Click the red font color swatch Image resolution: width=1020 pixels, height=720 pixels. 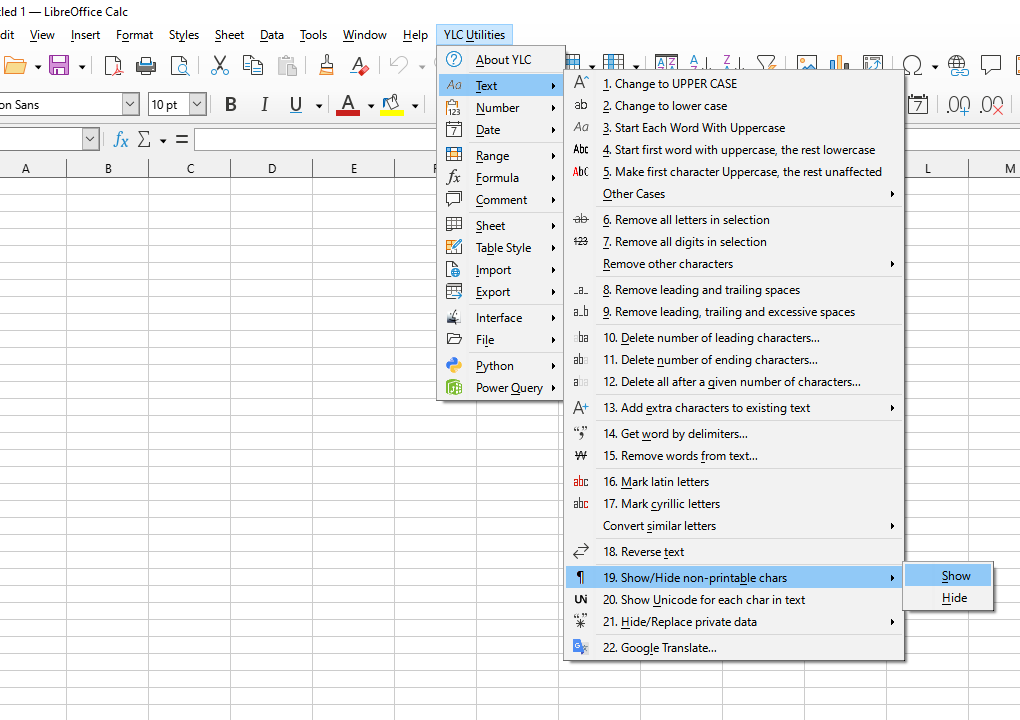click(x=347, y=105)
